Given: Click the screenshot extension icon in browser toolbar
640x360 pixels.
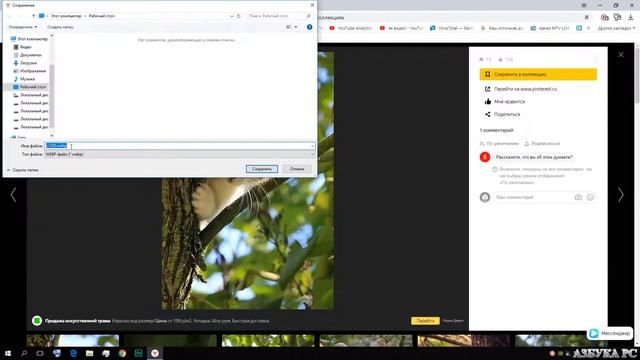Looking at the screenshot, I should point(604,17).
